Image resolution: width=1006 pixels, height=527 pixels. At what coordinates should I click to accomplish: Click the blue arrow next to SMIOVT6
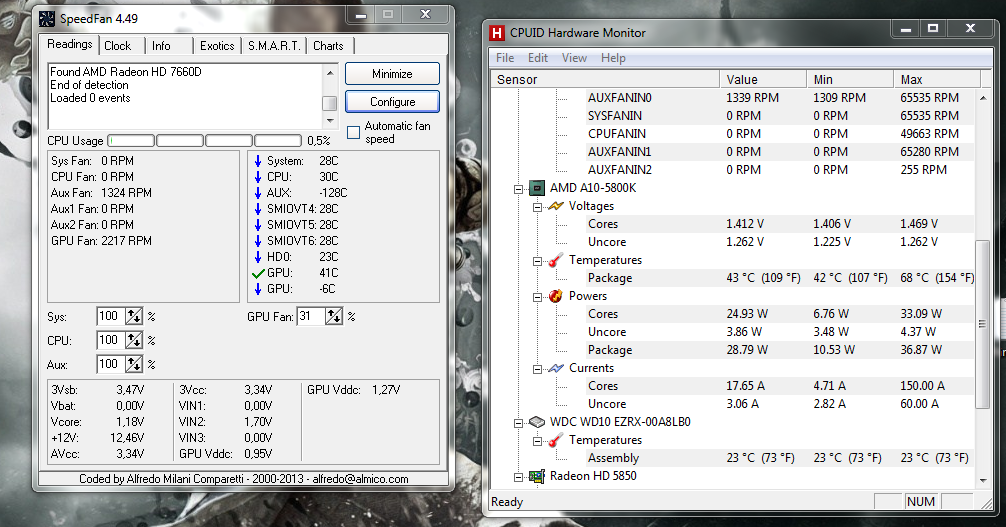pyautogui.click(x=258, y=241)
